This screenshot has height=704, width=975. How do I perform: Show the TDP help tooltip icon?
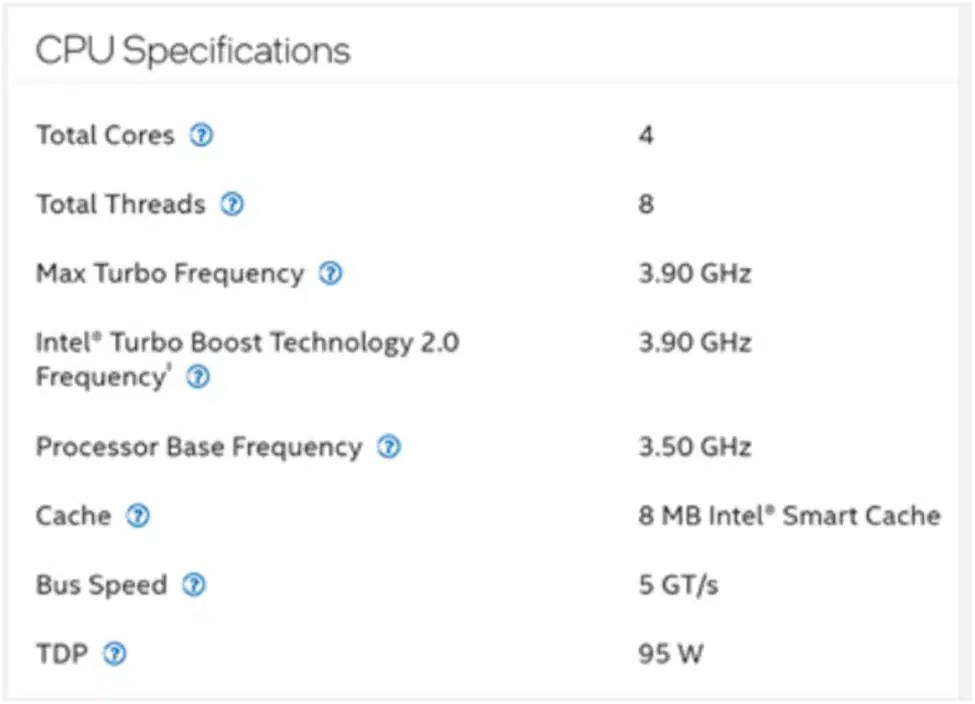tap(114, 654)
